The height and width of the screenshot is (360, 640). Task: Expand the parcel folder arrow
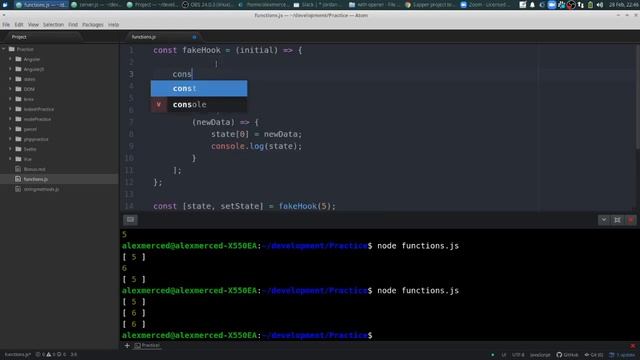(x=11, y=129)
